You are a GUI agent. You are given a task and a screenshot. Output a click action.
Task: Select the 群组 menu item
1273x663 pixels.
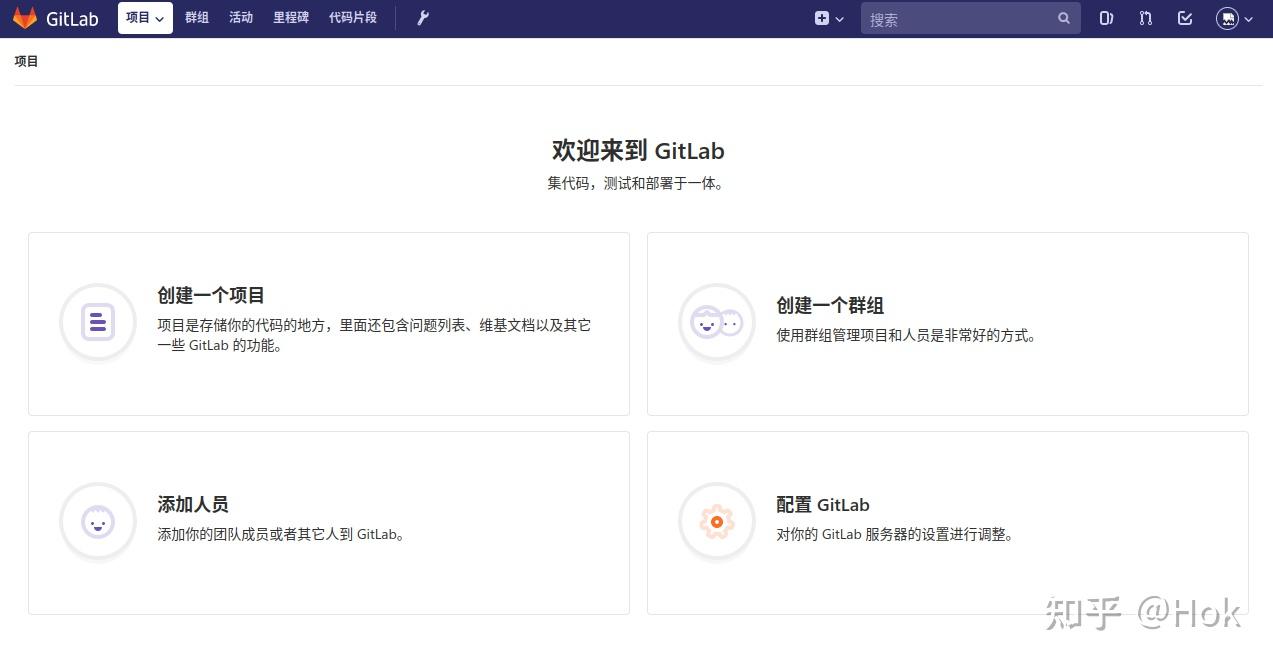196,17
